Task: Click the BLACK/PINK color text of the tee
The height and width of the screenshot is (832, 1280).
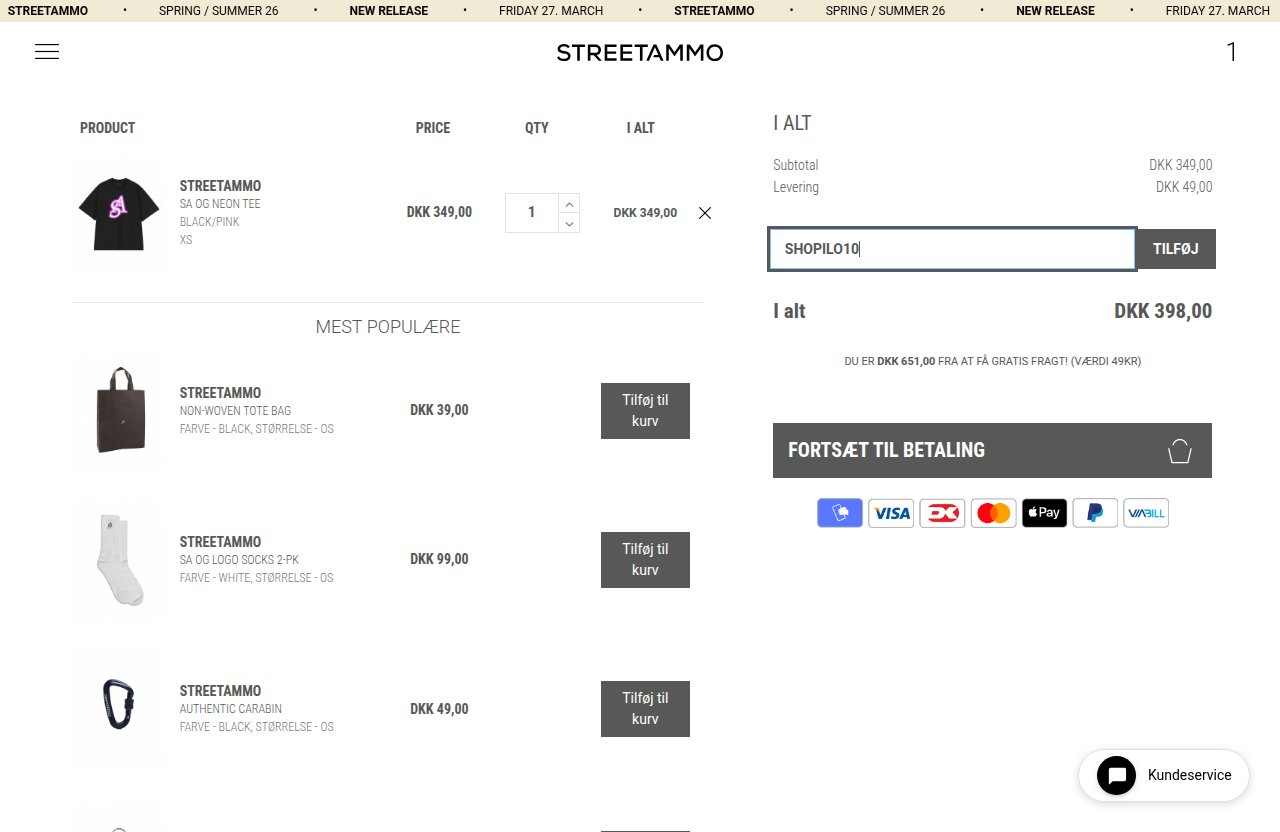Action: (210, 222)
